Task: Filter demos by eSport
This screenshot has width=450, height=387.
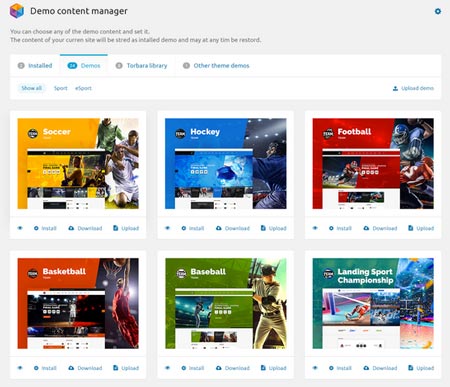Action: point(83,88)
